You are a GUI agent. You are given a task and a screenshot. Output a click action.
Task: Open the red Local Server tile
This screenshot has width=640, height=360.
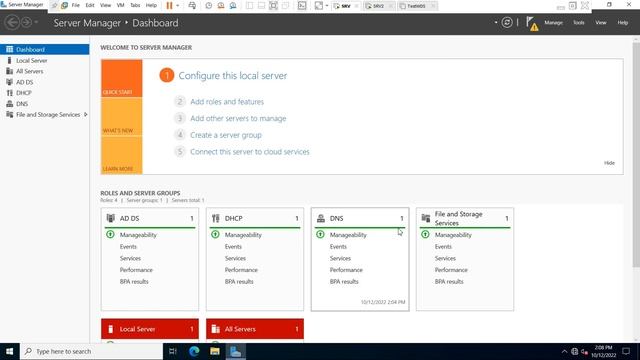[x=150, y=329]
